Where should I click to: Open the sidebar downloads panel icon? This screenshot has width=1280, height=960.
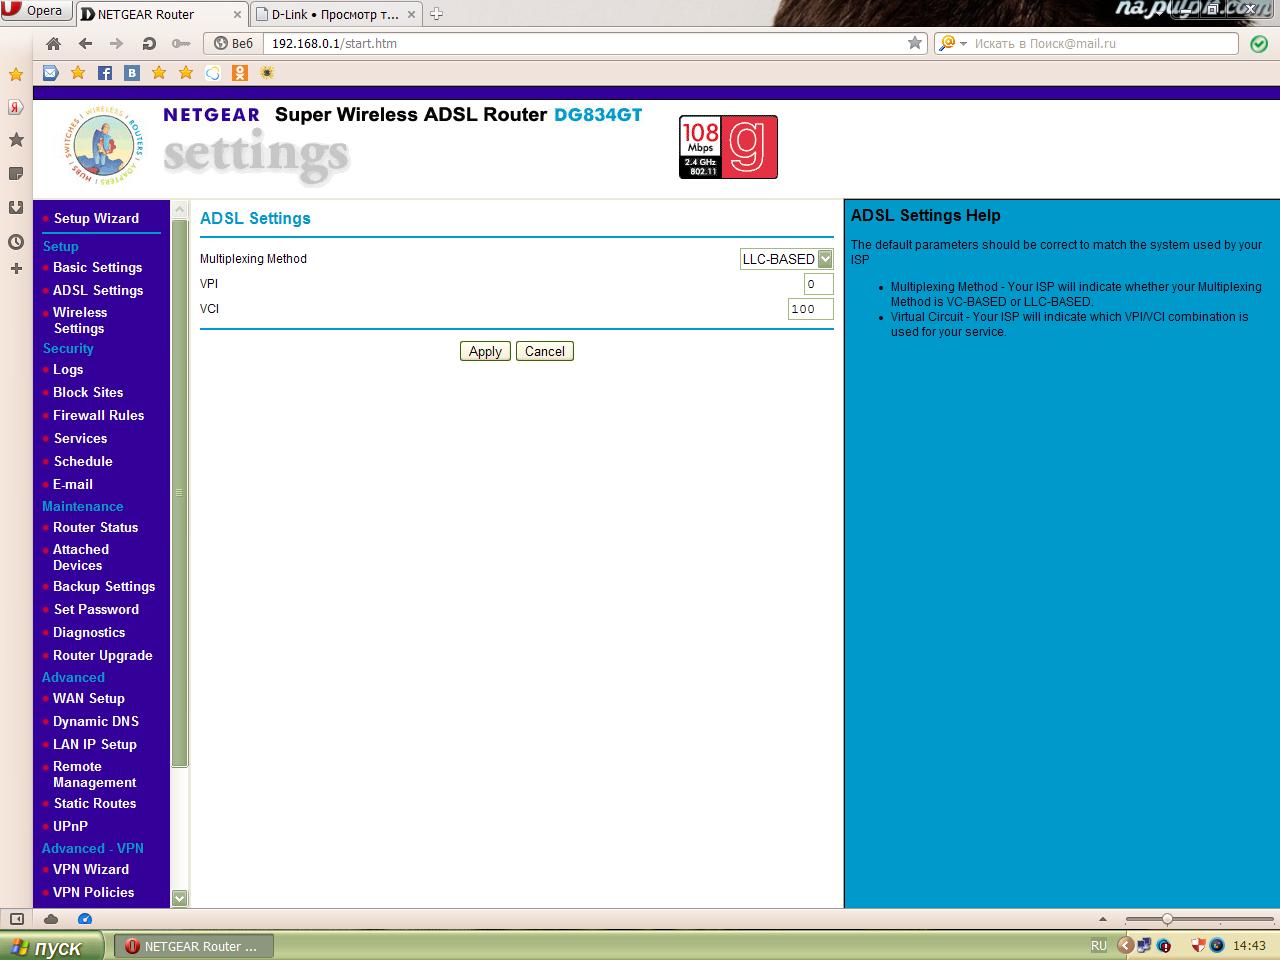(x=16, y=208)
